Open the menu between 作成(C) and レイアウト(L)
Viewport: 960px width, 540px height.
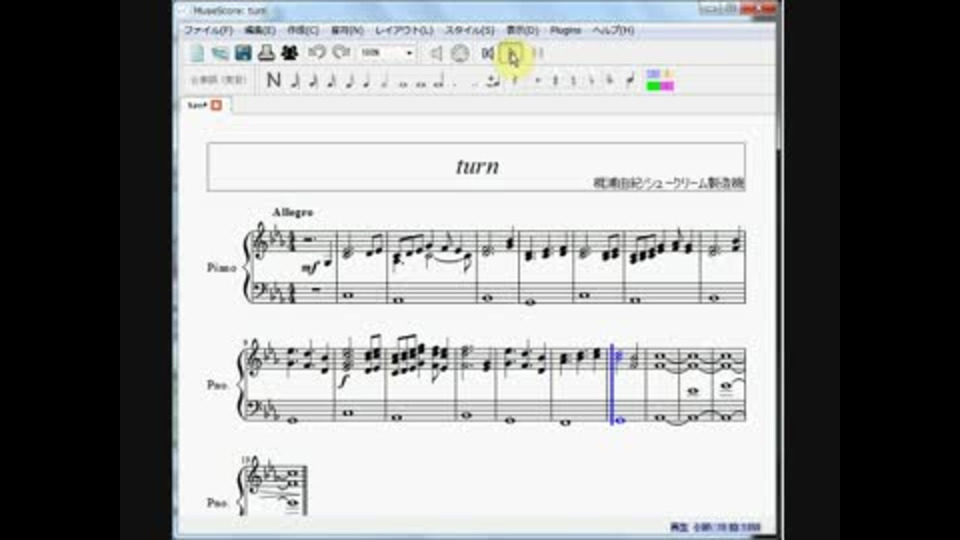click(347, 30)
